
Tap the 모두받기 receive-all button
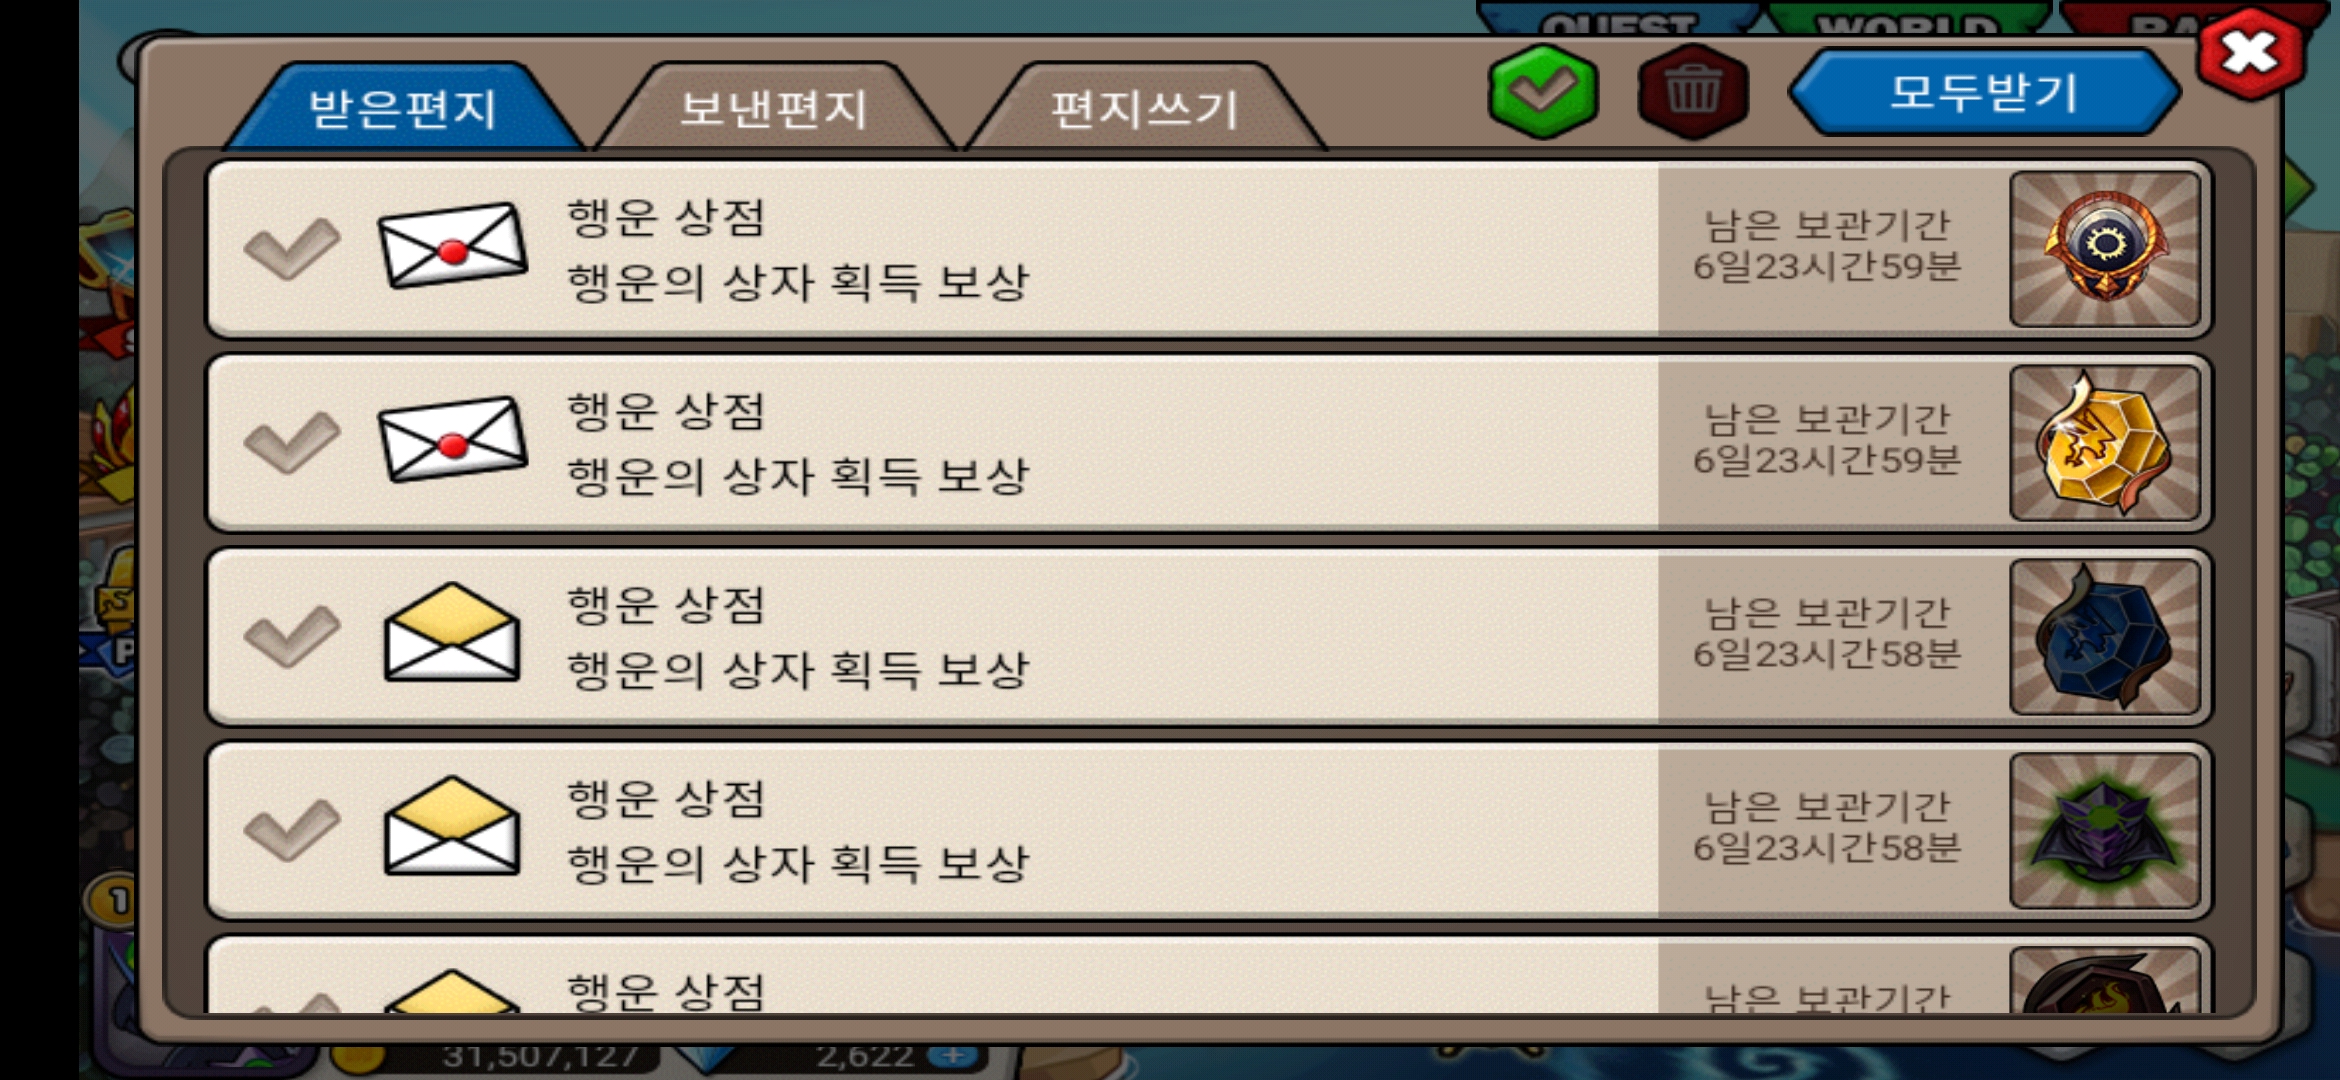click(x=1984, y=92)
